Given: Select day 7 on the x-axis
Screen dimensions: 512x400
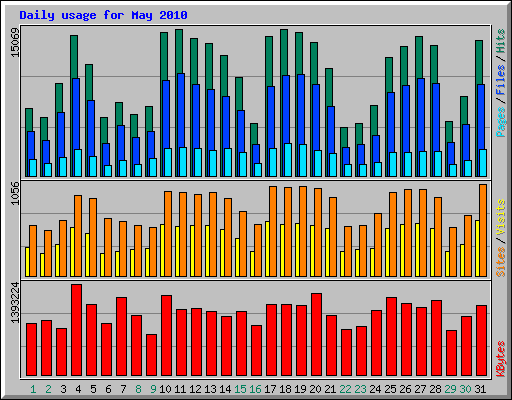Looking at the screenshot, I should click(123, 389).
